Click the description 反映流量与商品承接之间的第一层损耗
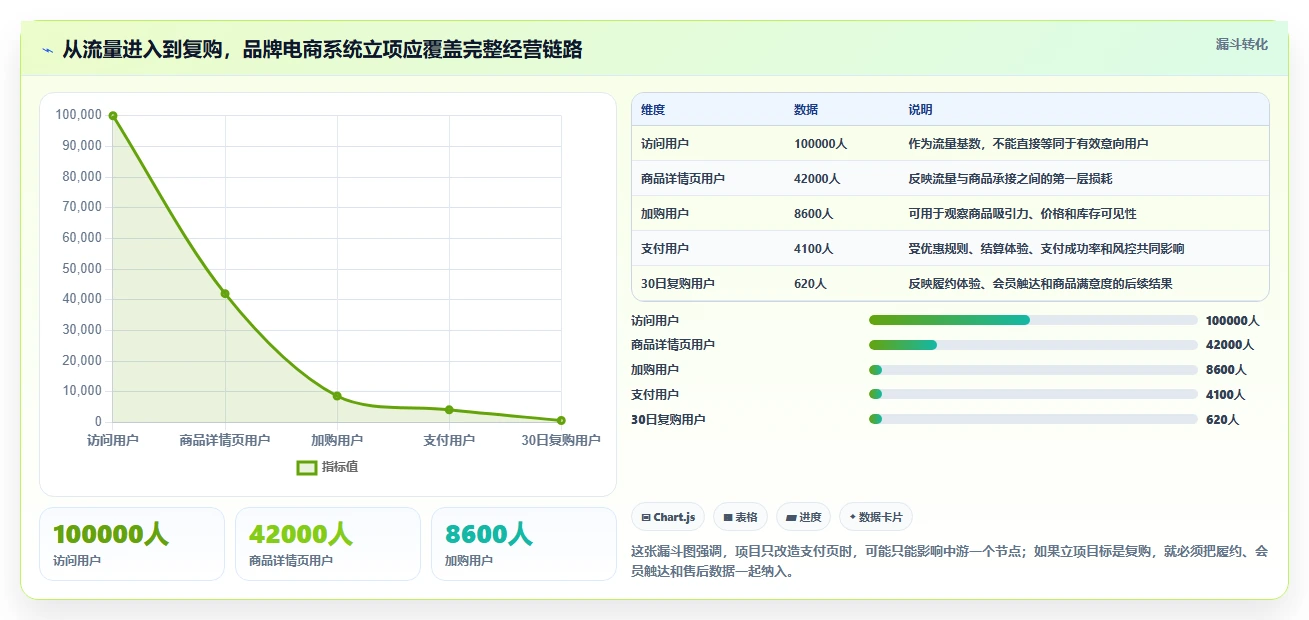The height and width of the screenshot is (620, 1309). (1010, 179)
